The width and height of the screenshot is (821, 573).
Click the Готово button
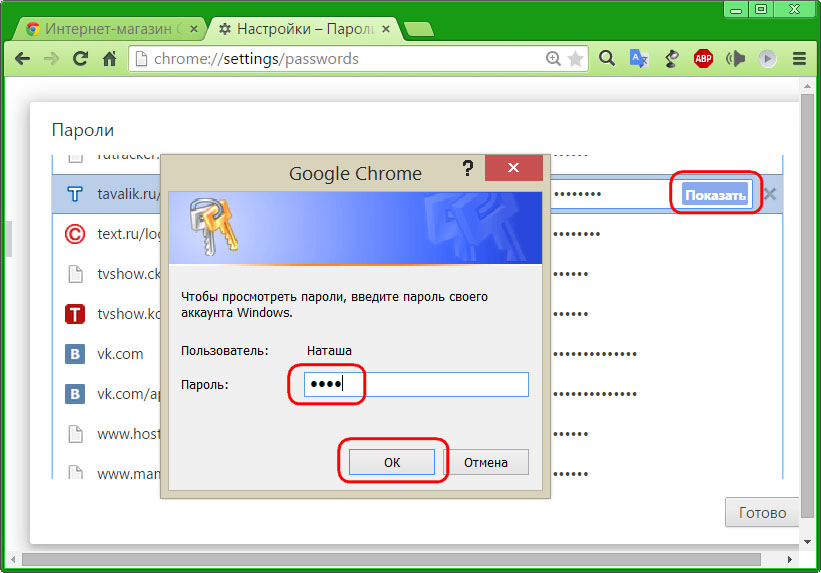click(762, 512)
